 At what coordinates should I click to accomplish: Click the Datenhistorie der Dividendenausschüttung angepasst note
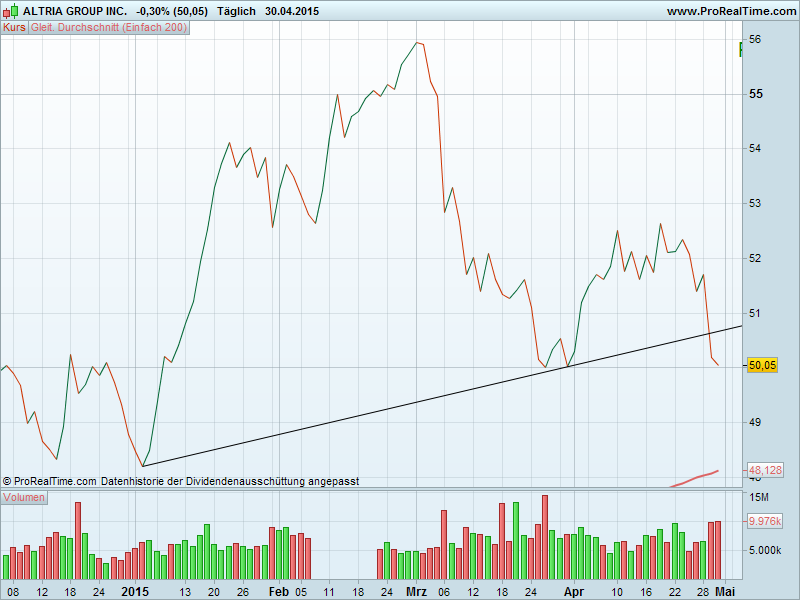pyautogui.click(x=230, y=481)
